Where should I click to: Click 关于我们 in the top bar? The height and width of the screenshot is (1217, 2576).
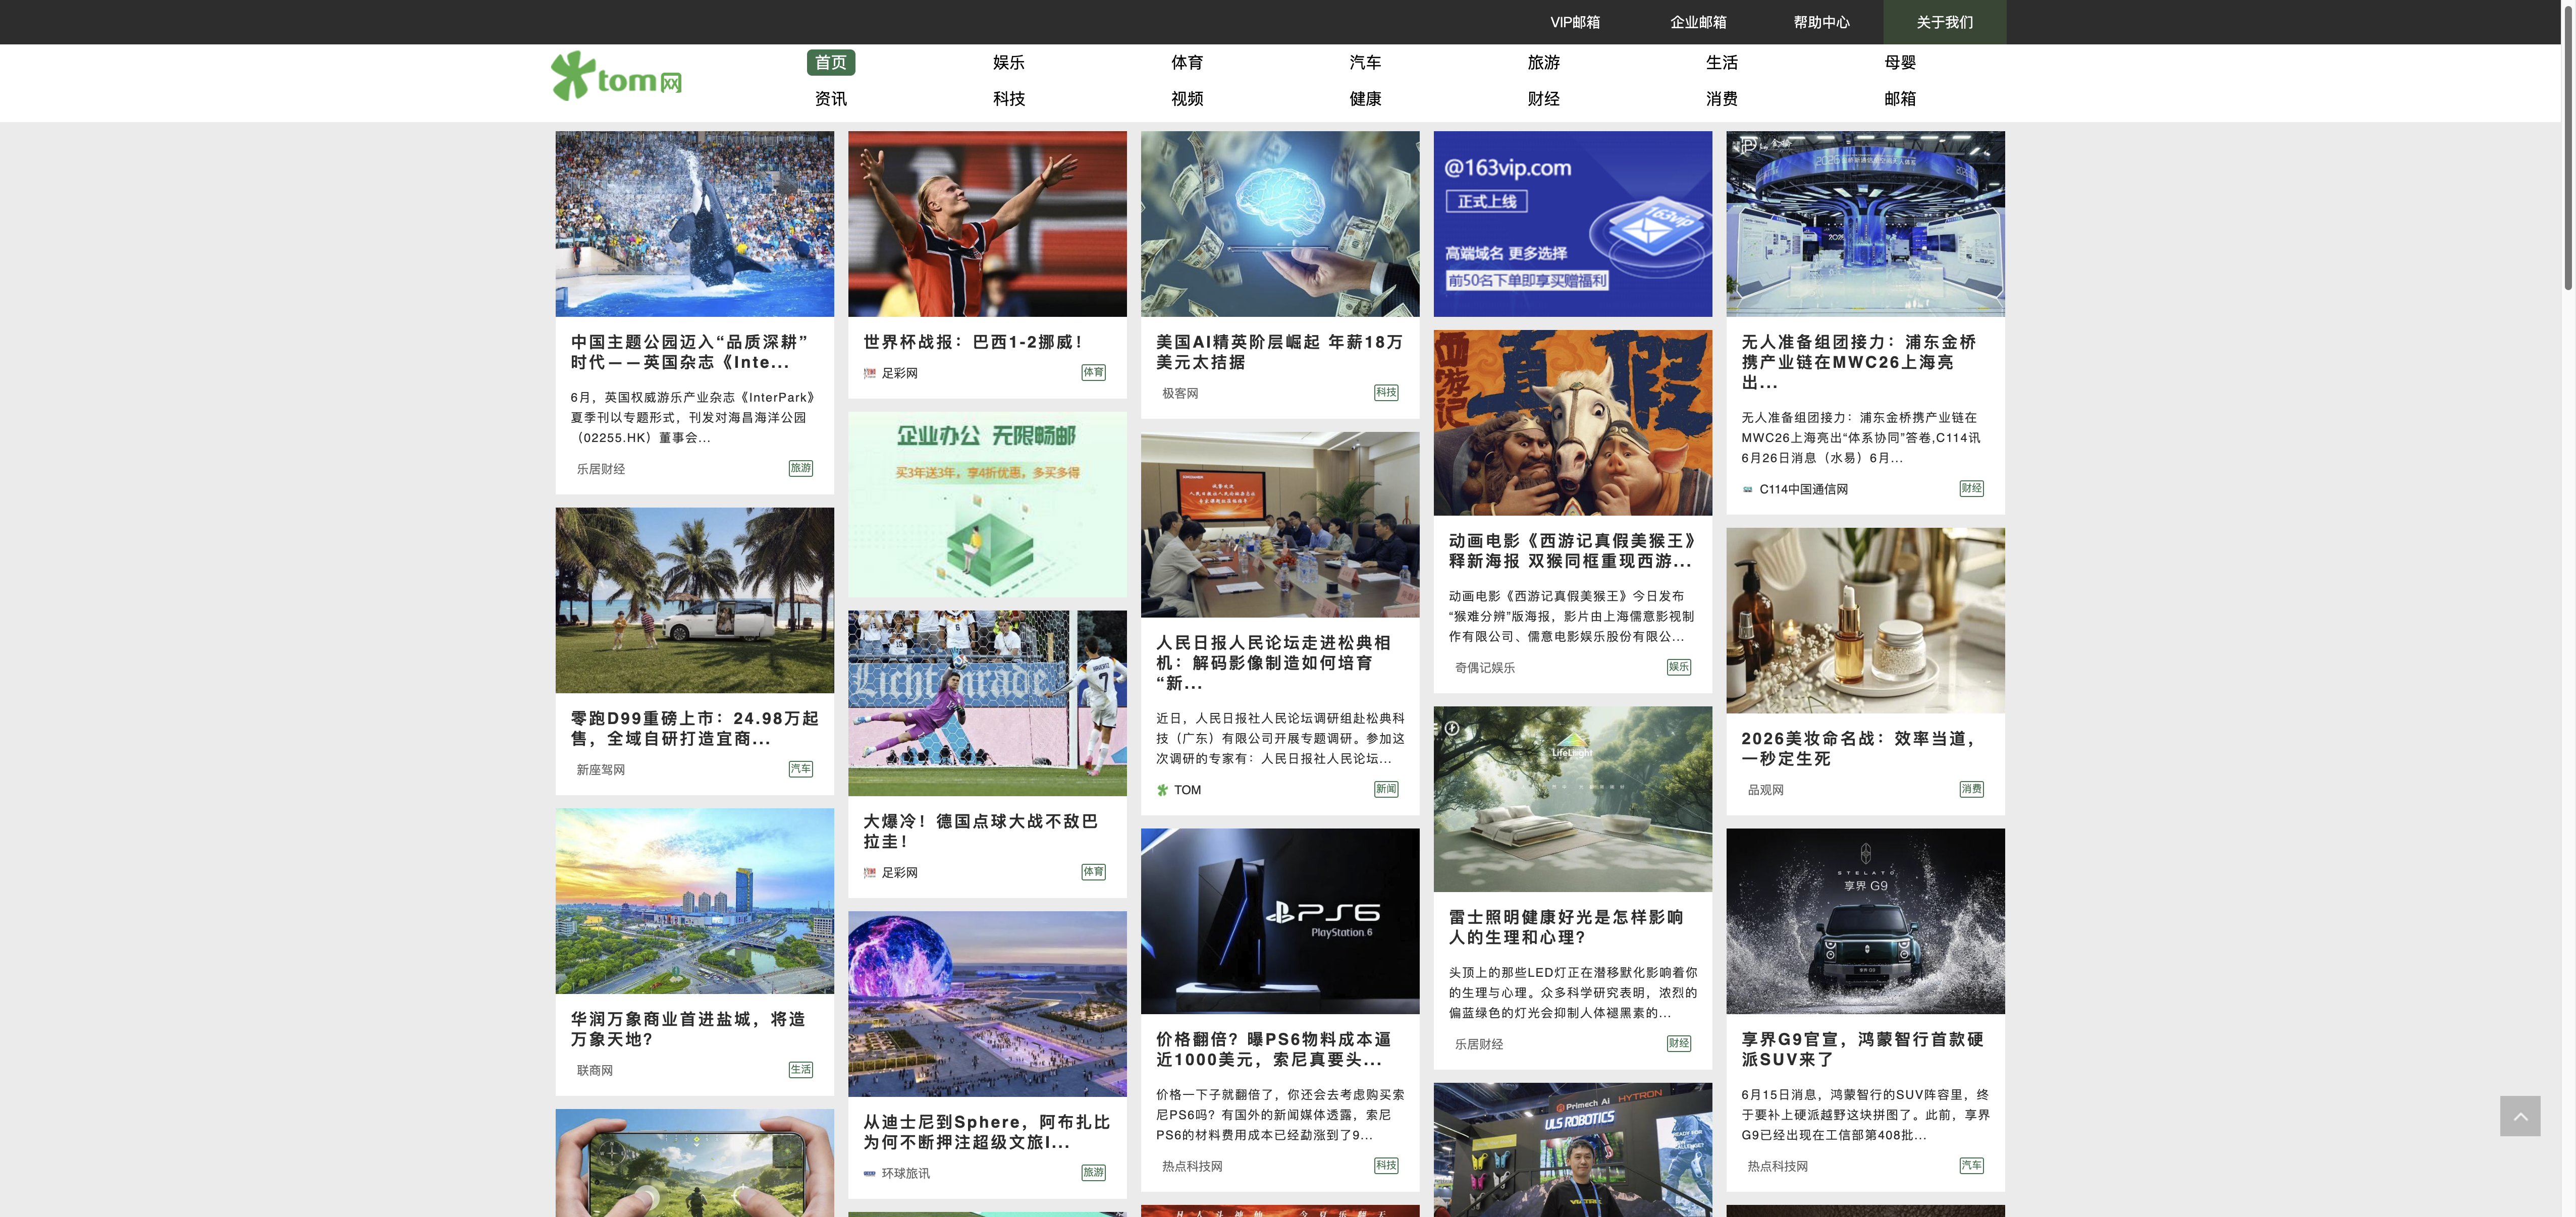1944,22
